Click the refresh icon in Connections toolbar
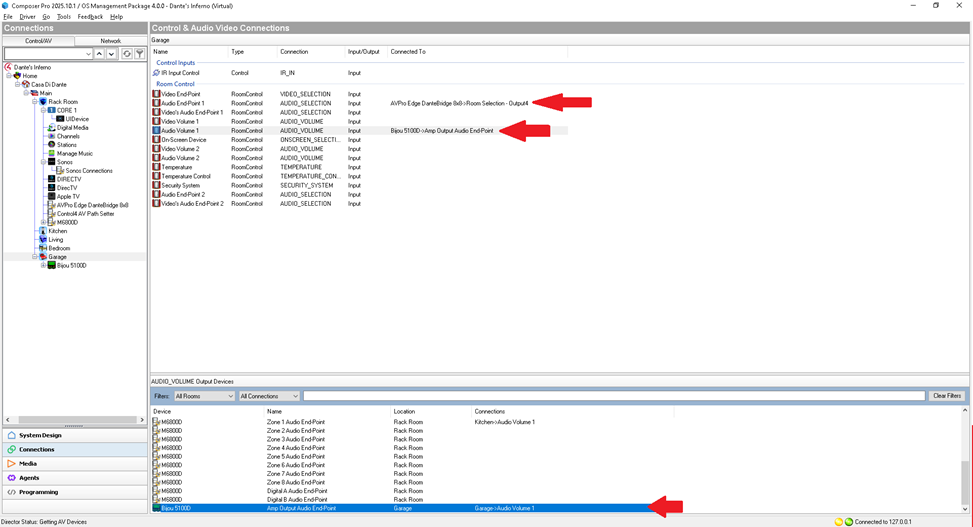The image size is (973, 527). 127,54
